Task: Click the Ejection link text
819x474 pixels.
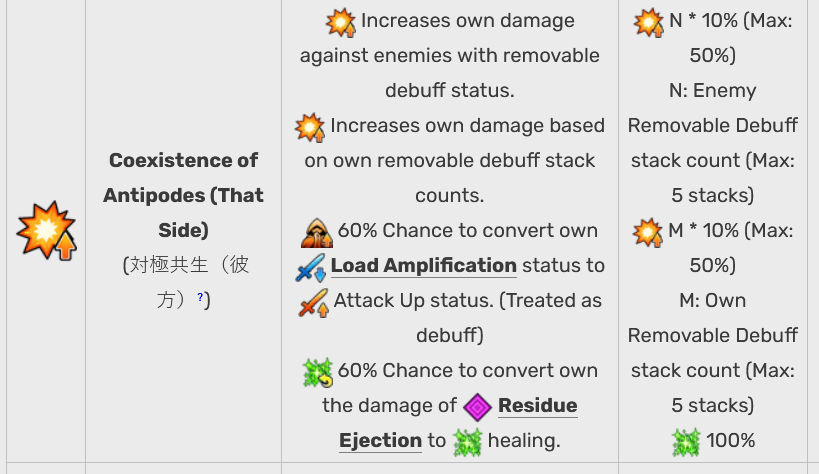Action: [380, 441]
